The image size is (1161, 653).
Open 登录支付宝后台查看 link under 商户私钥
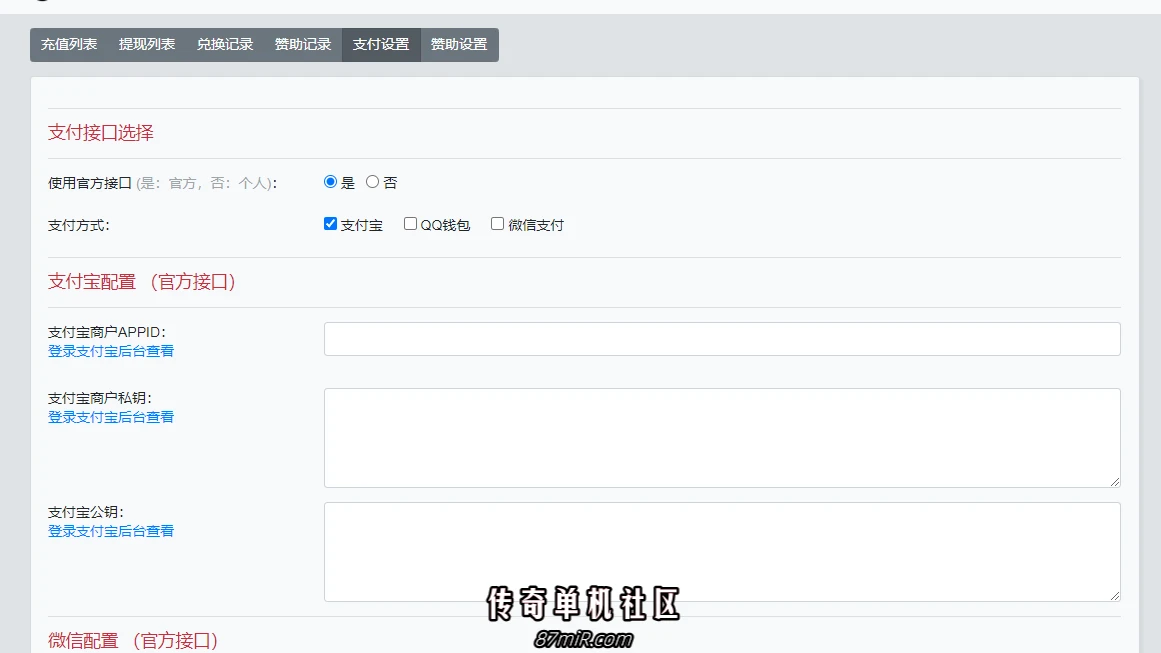point(111,417)
